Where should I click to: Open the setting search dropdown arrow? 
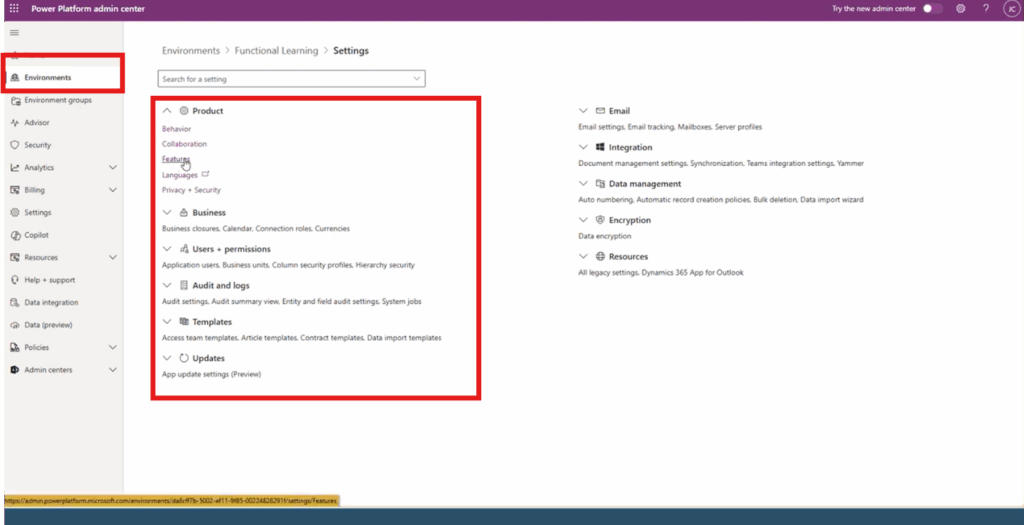click(417, 79)
